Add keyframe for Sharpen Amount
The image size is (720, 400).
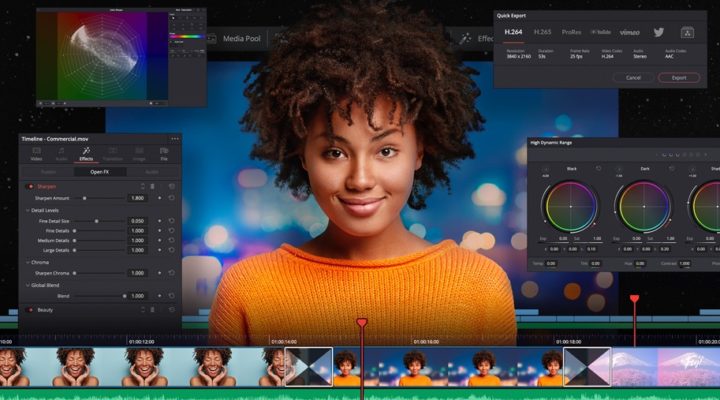tap(159, 198)
